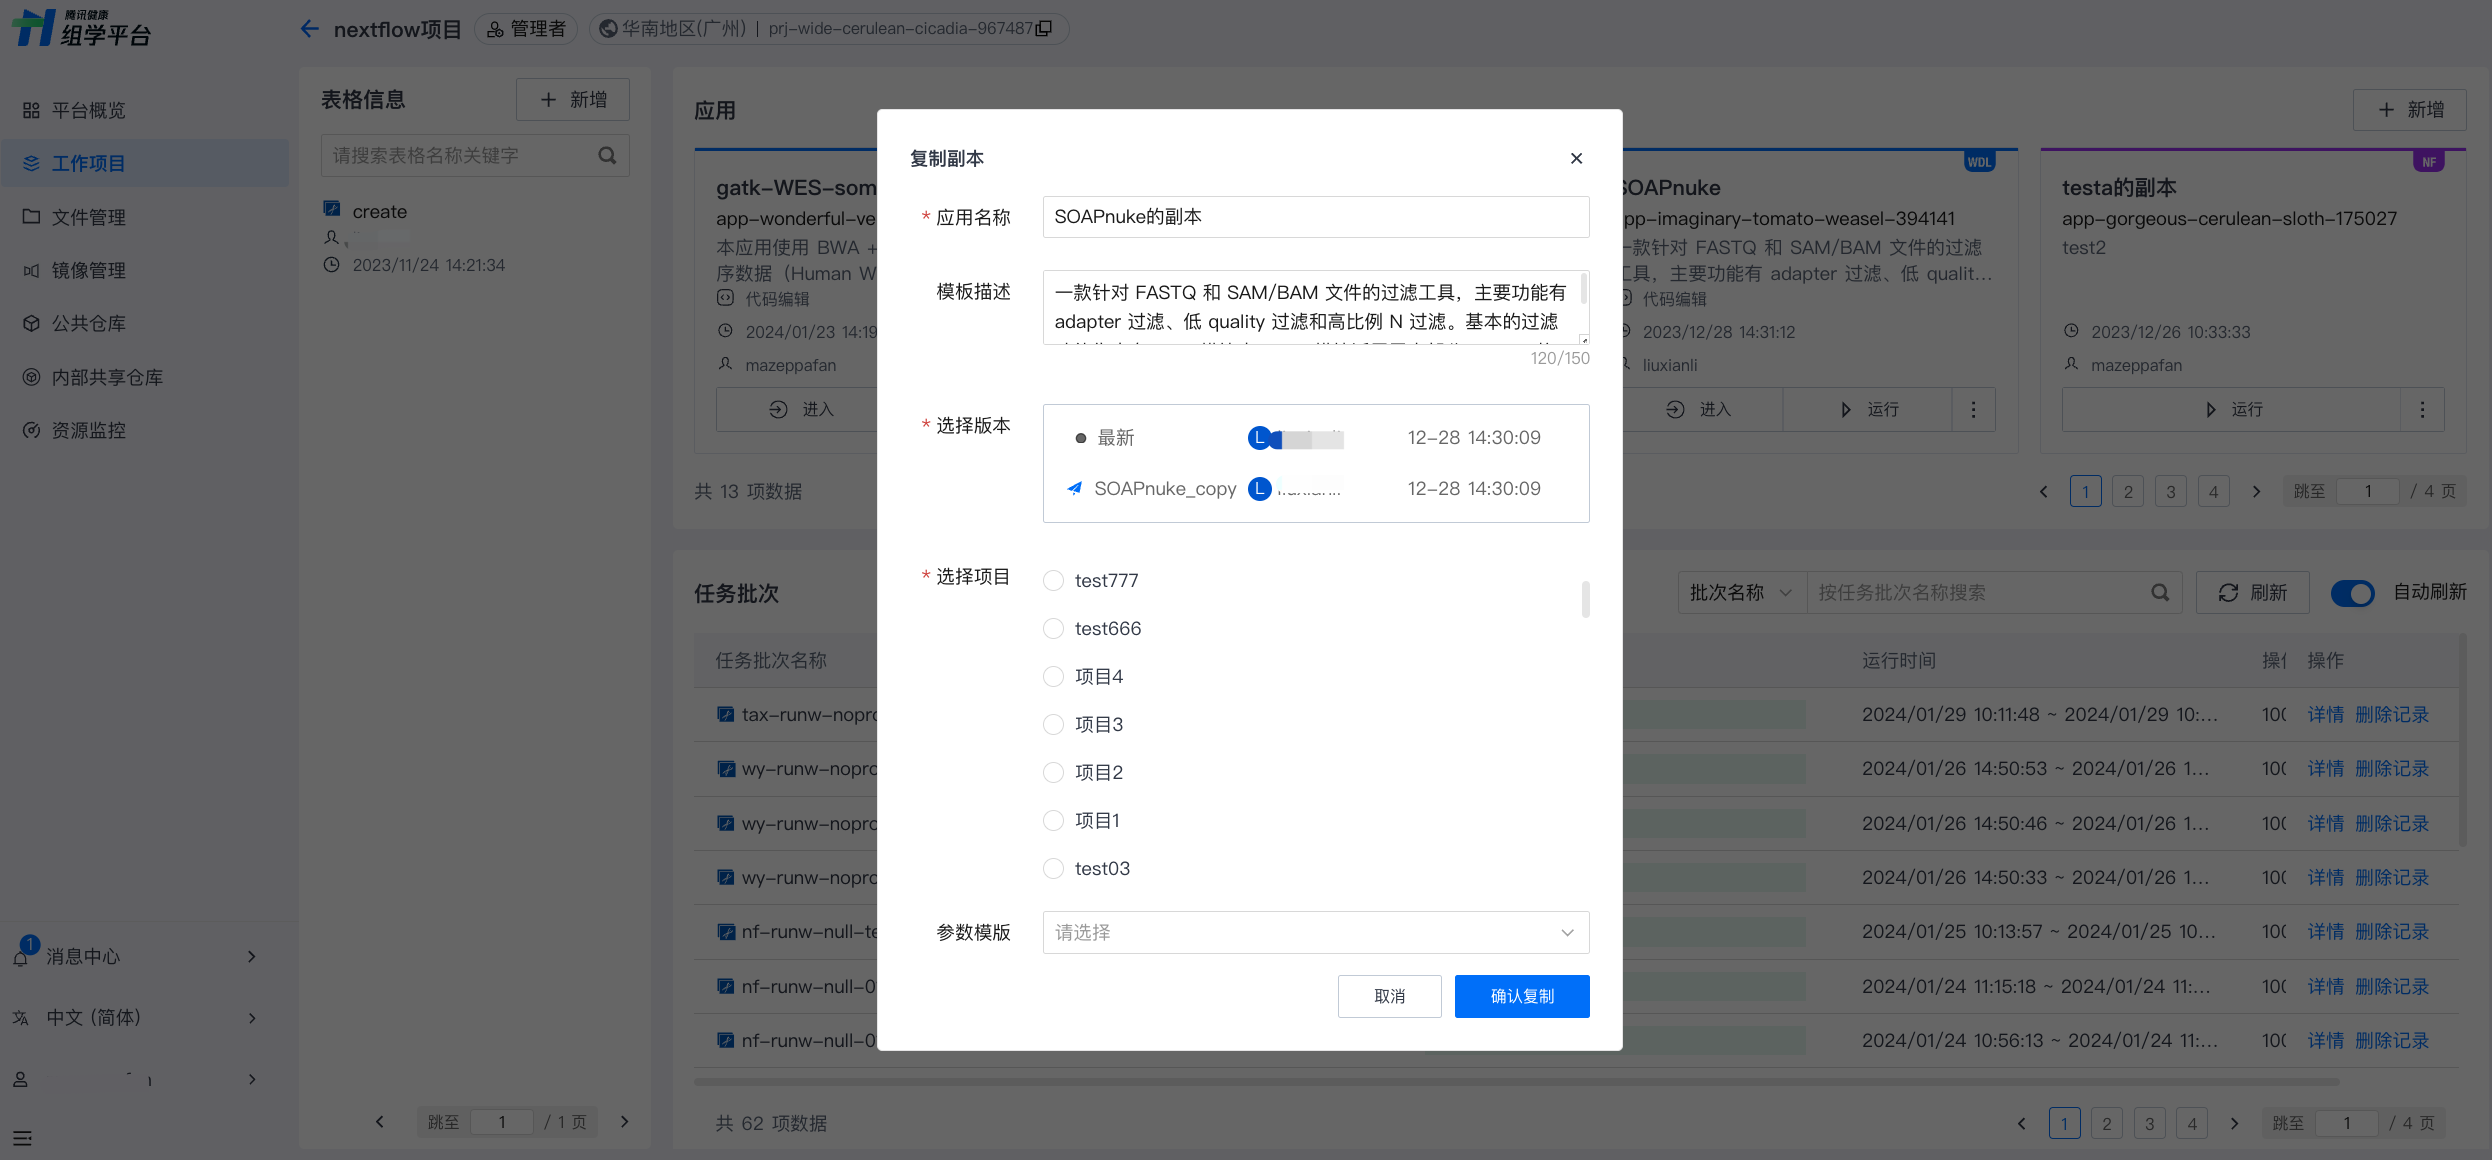Click the refresh icon in 刷新 button
Image resolution: width=2492 pixels, height=1160 pixels.
point(2228,593)
